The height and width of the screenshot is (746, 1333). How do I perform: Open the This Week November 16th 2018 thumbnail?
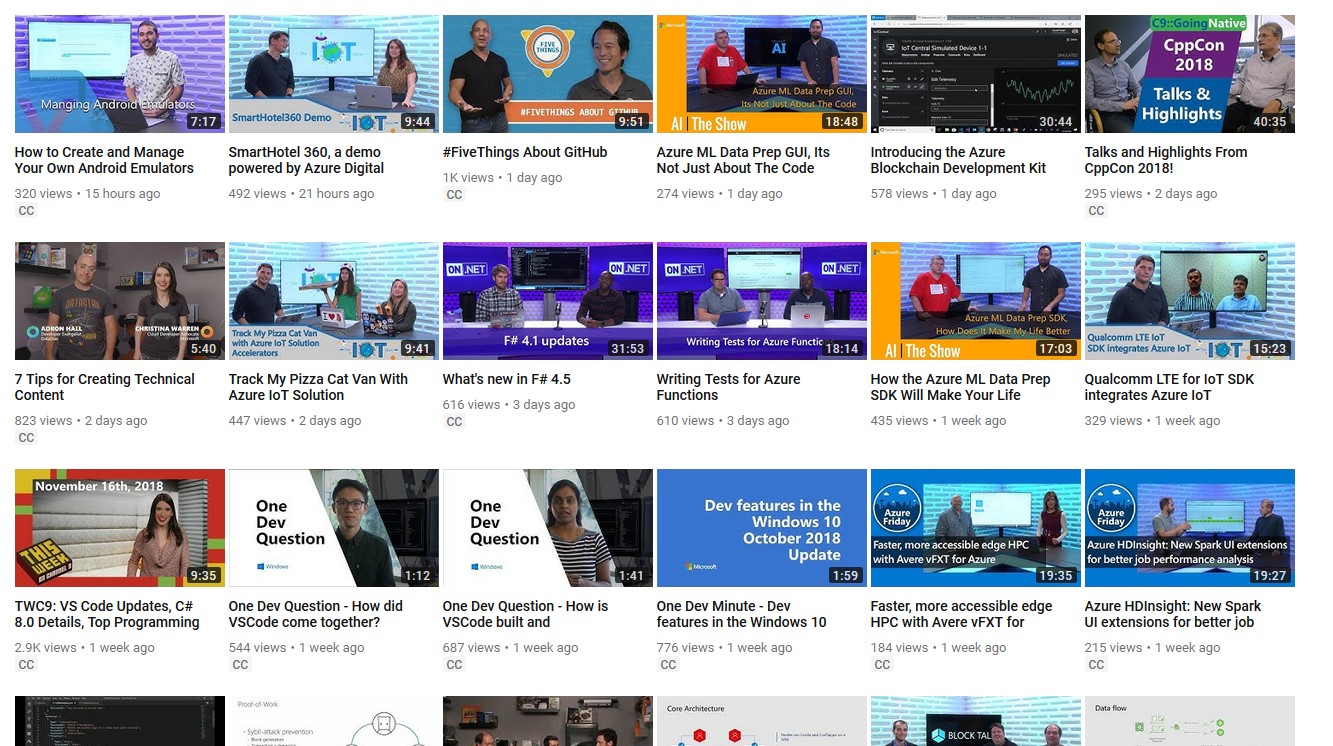120,528
